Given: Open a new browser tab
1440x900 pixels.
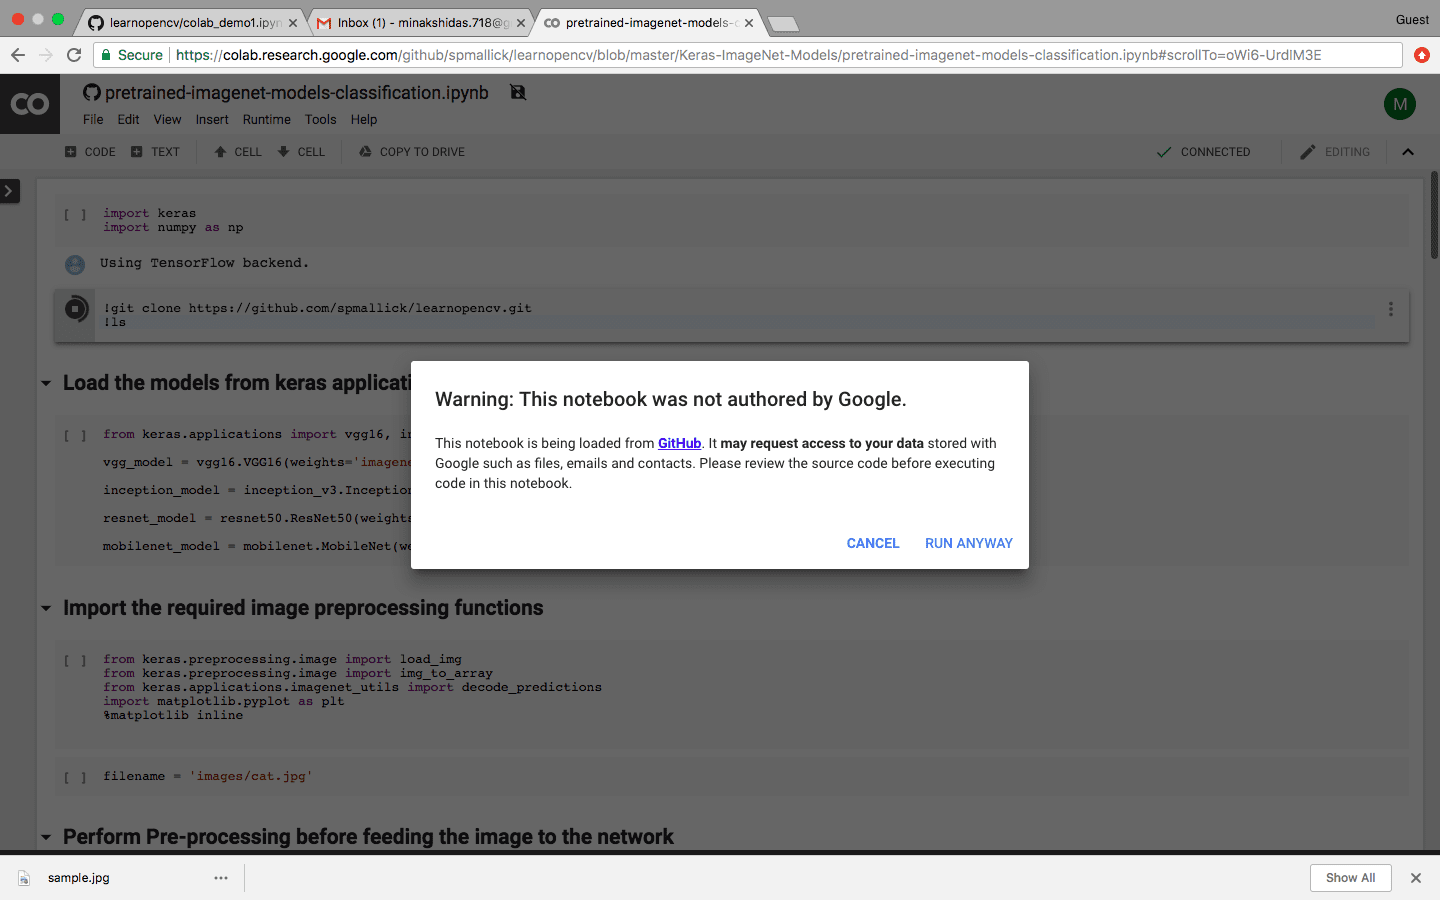Looking at the screenshot, I should pos(783,24).
